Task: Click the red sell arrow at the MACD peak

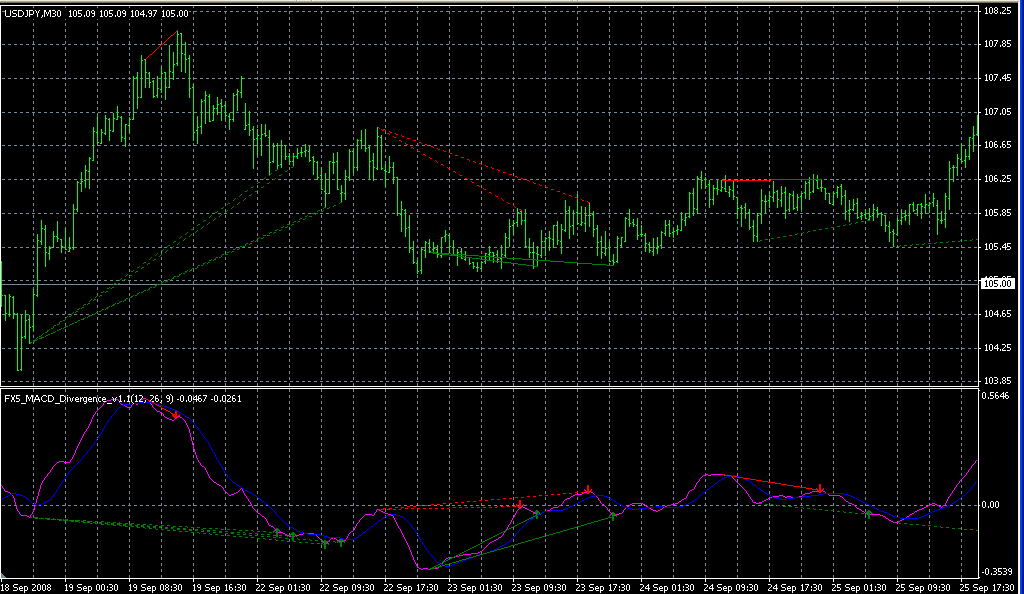Action: pos(176,414)
